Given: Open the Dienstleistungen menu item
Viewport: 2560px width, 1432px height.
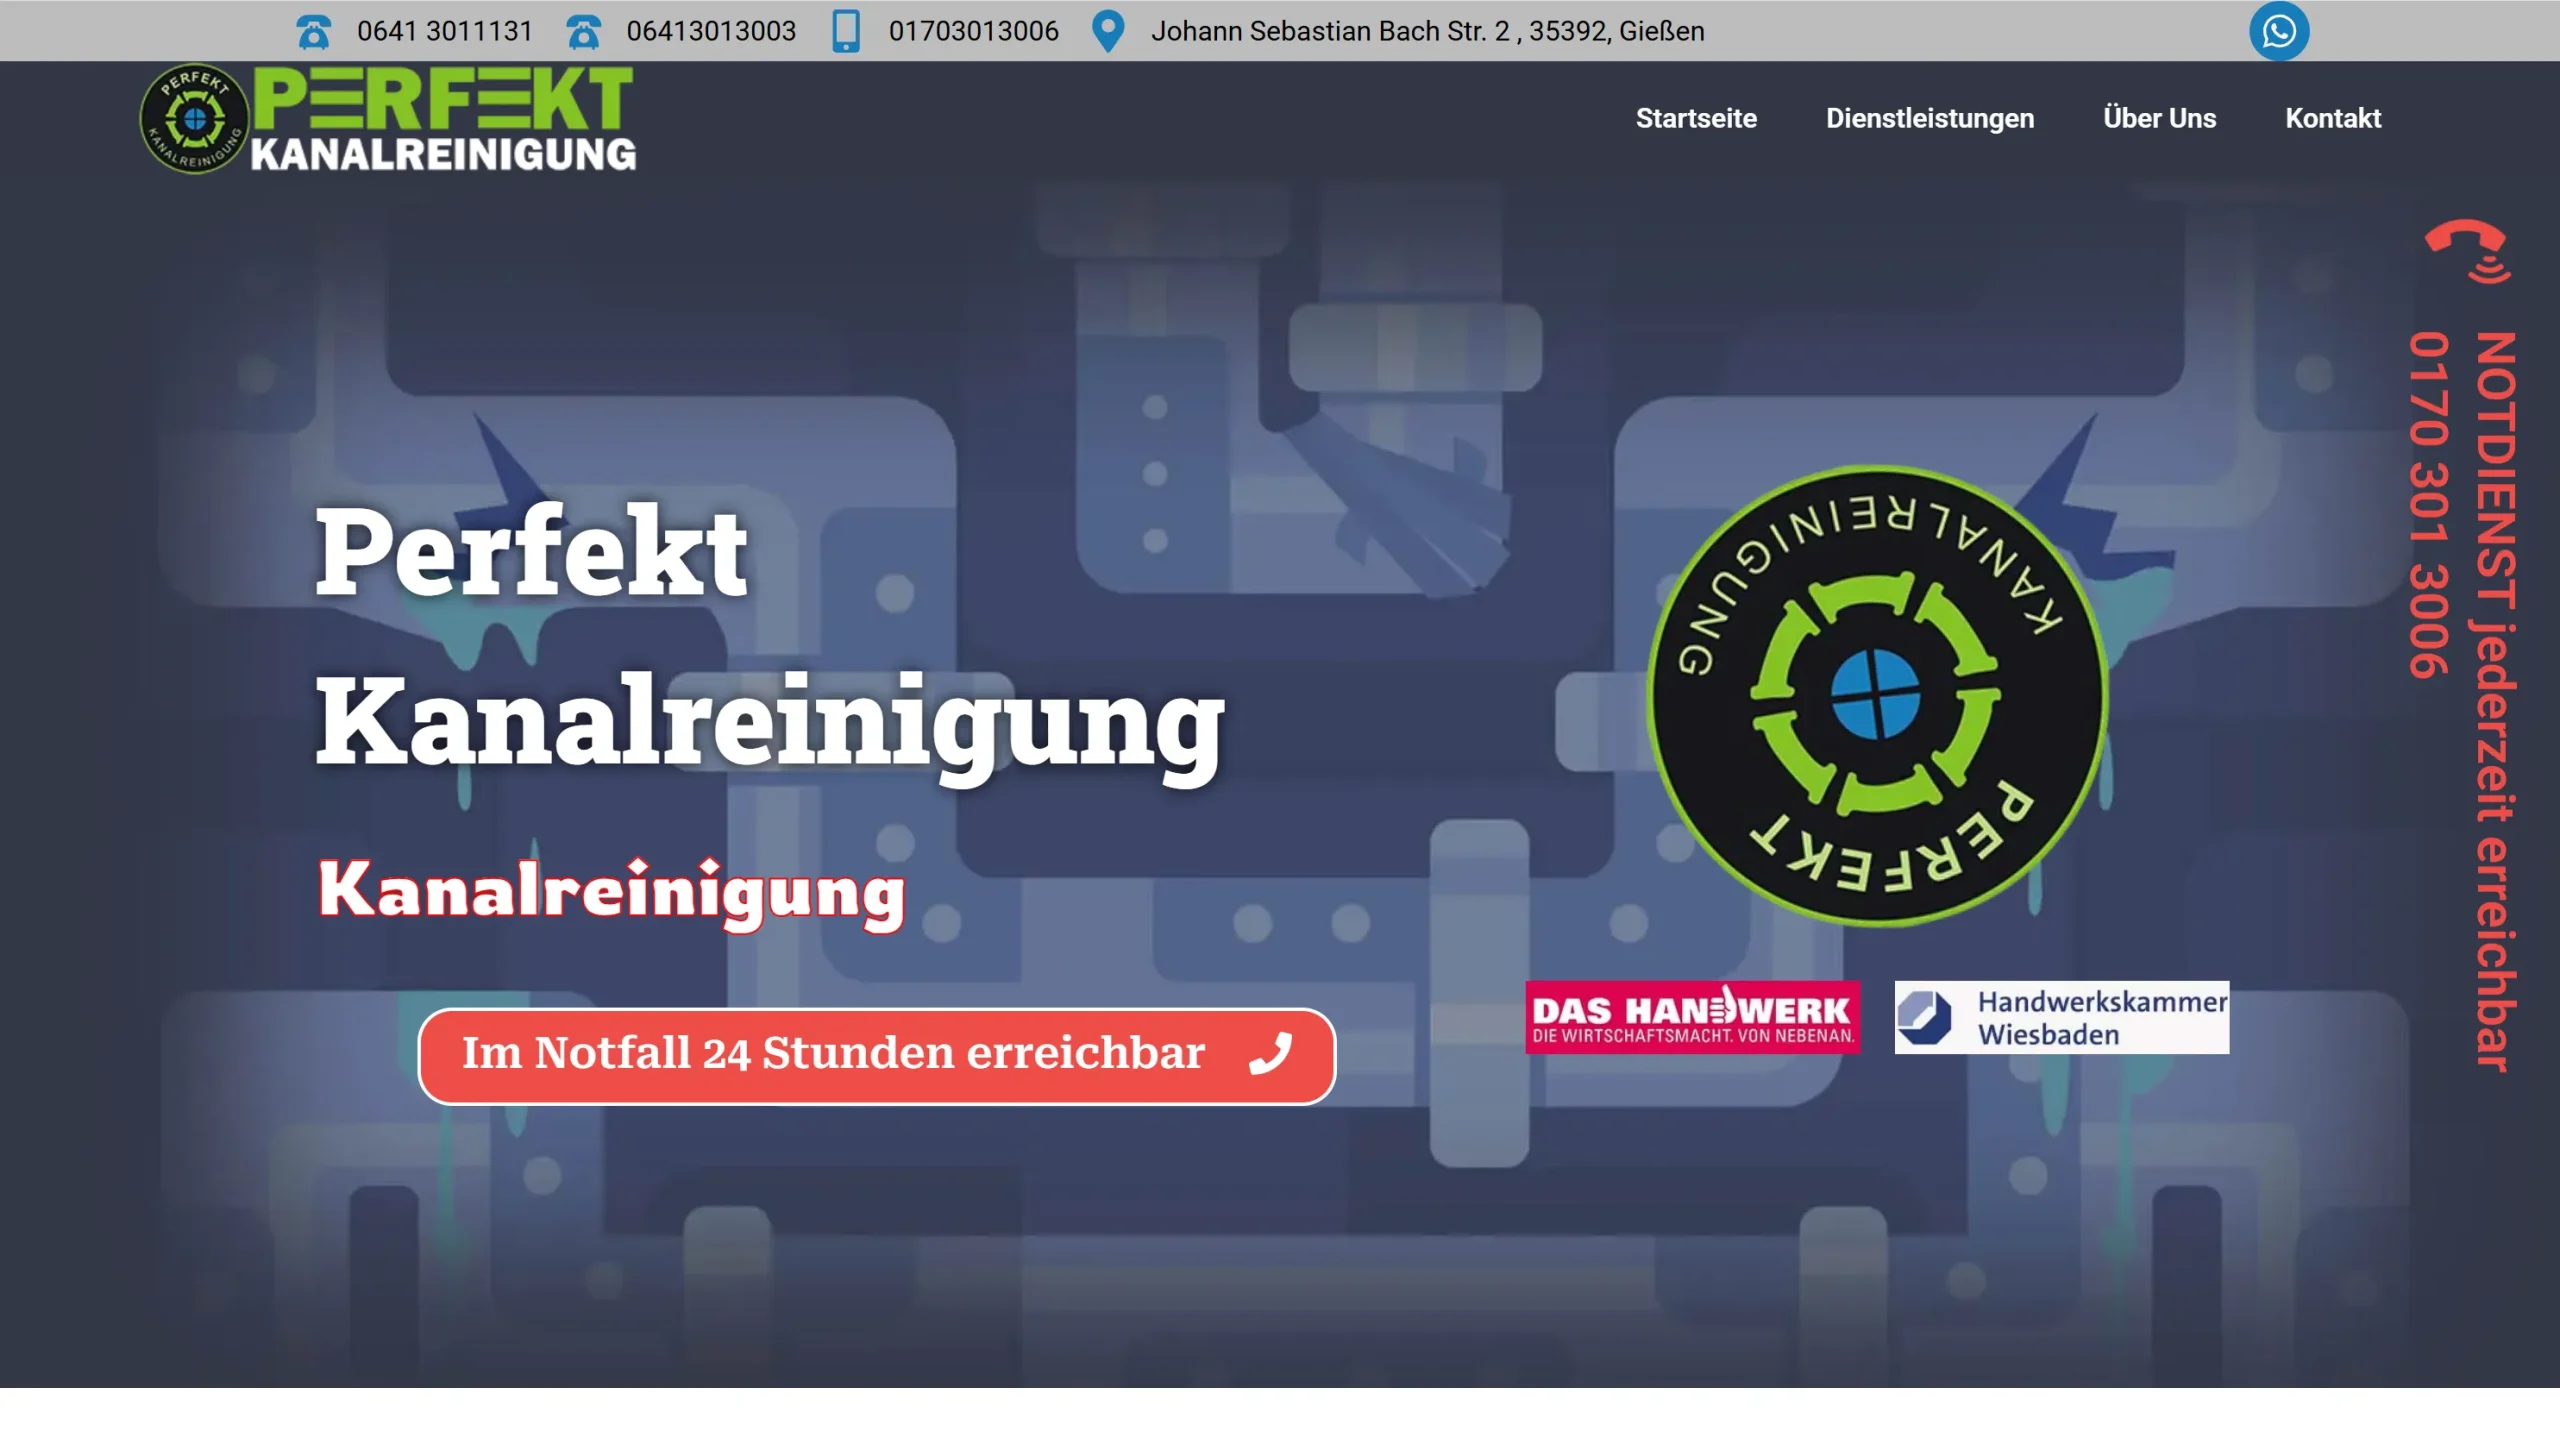Looking at the screenshot, I should [x=1929, y=118].
